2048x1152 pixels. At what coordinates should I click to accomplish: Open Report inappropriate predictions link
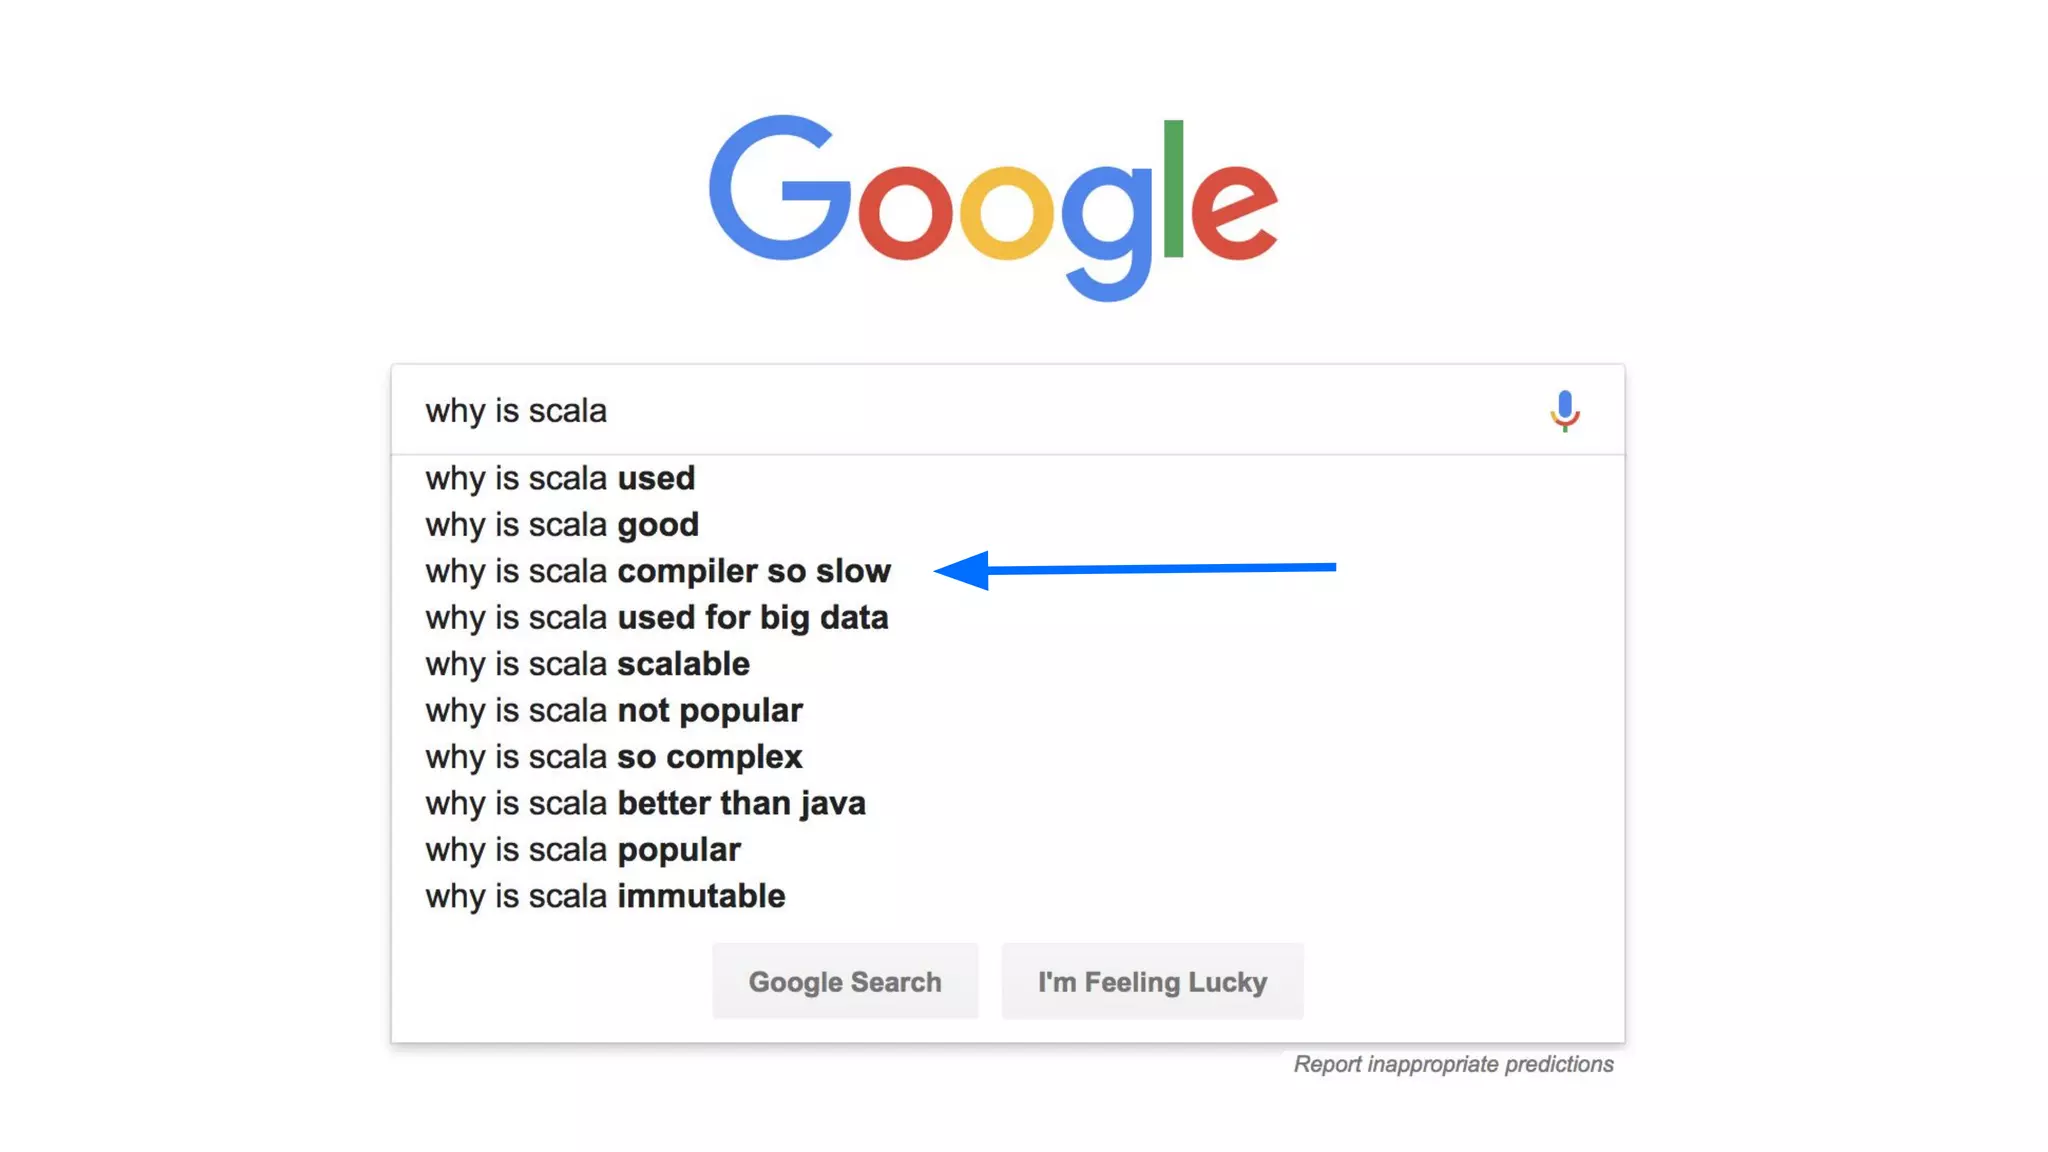click(1453, 1064)
